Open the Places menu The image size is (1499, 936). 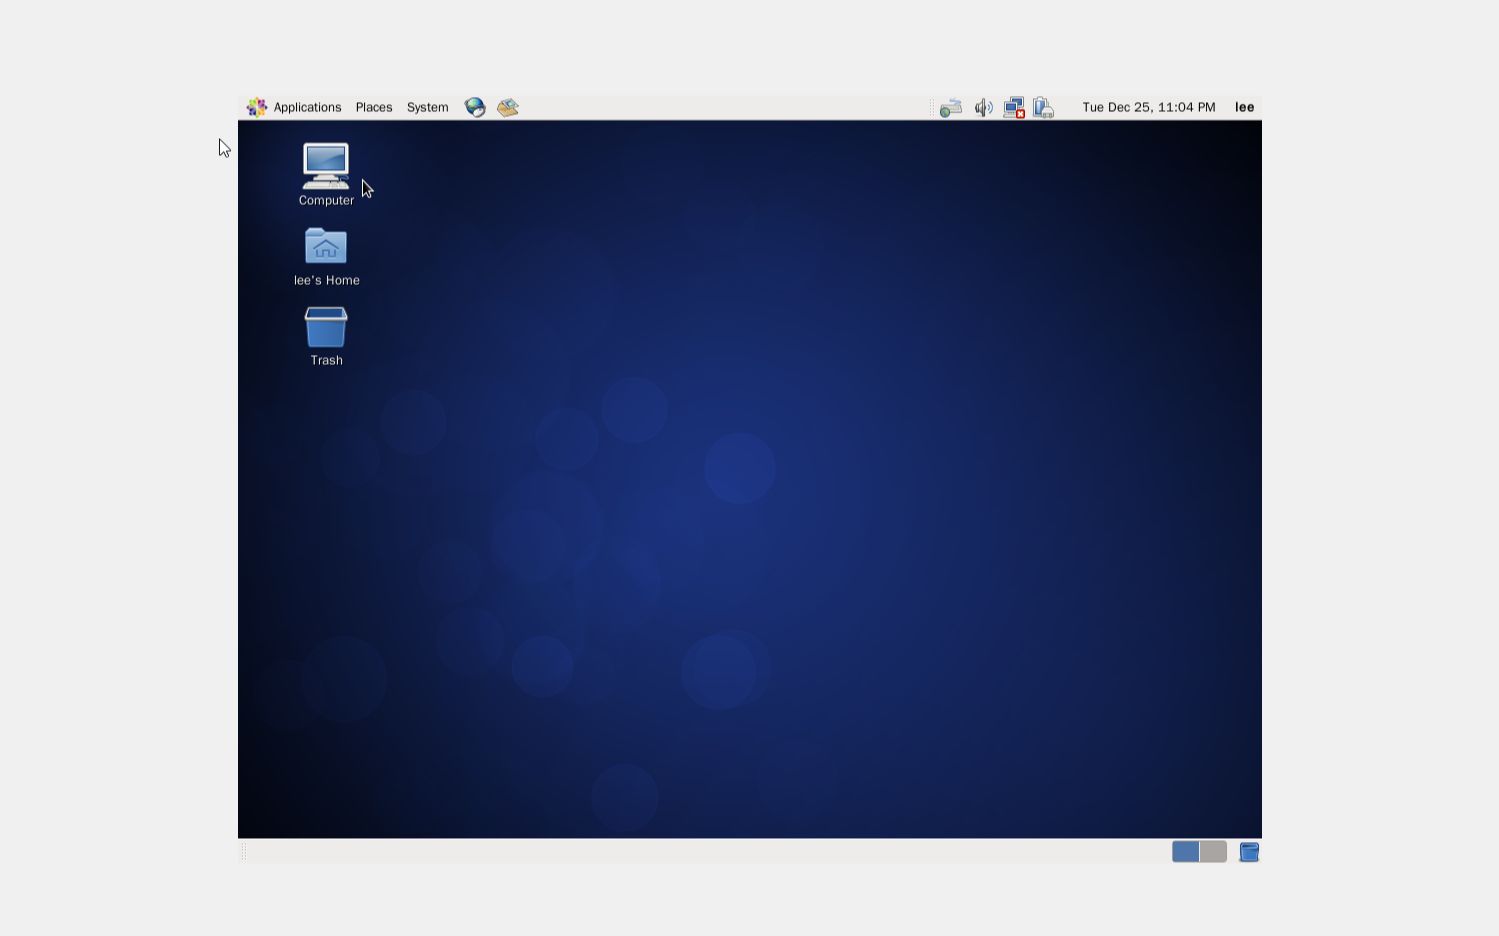tap(374, 107)
